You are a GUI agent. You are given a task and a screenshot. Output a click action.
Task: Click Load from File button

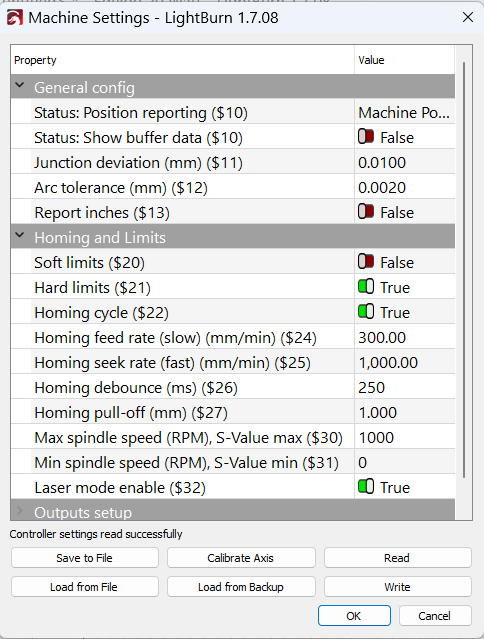pos(85,587)
